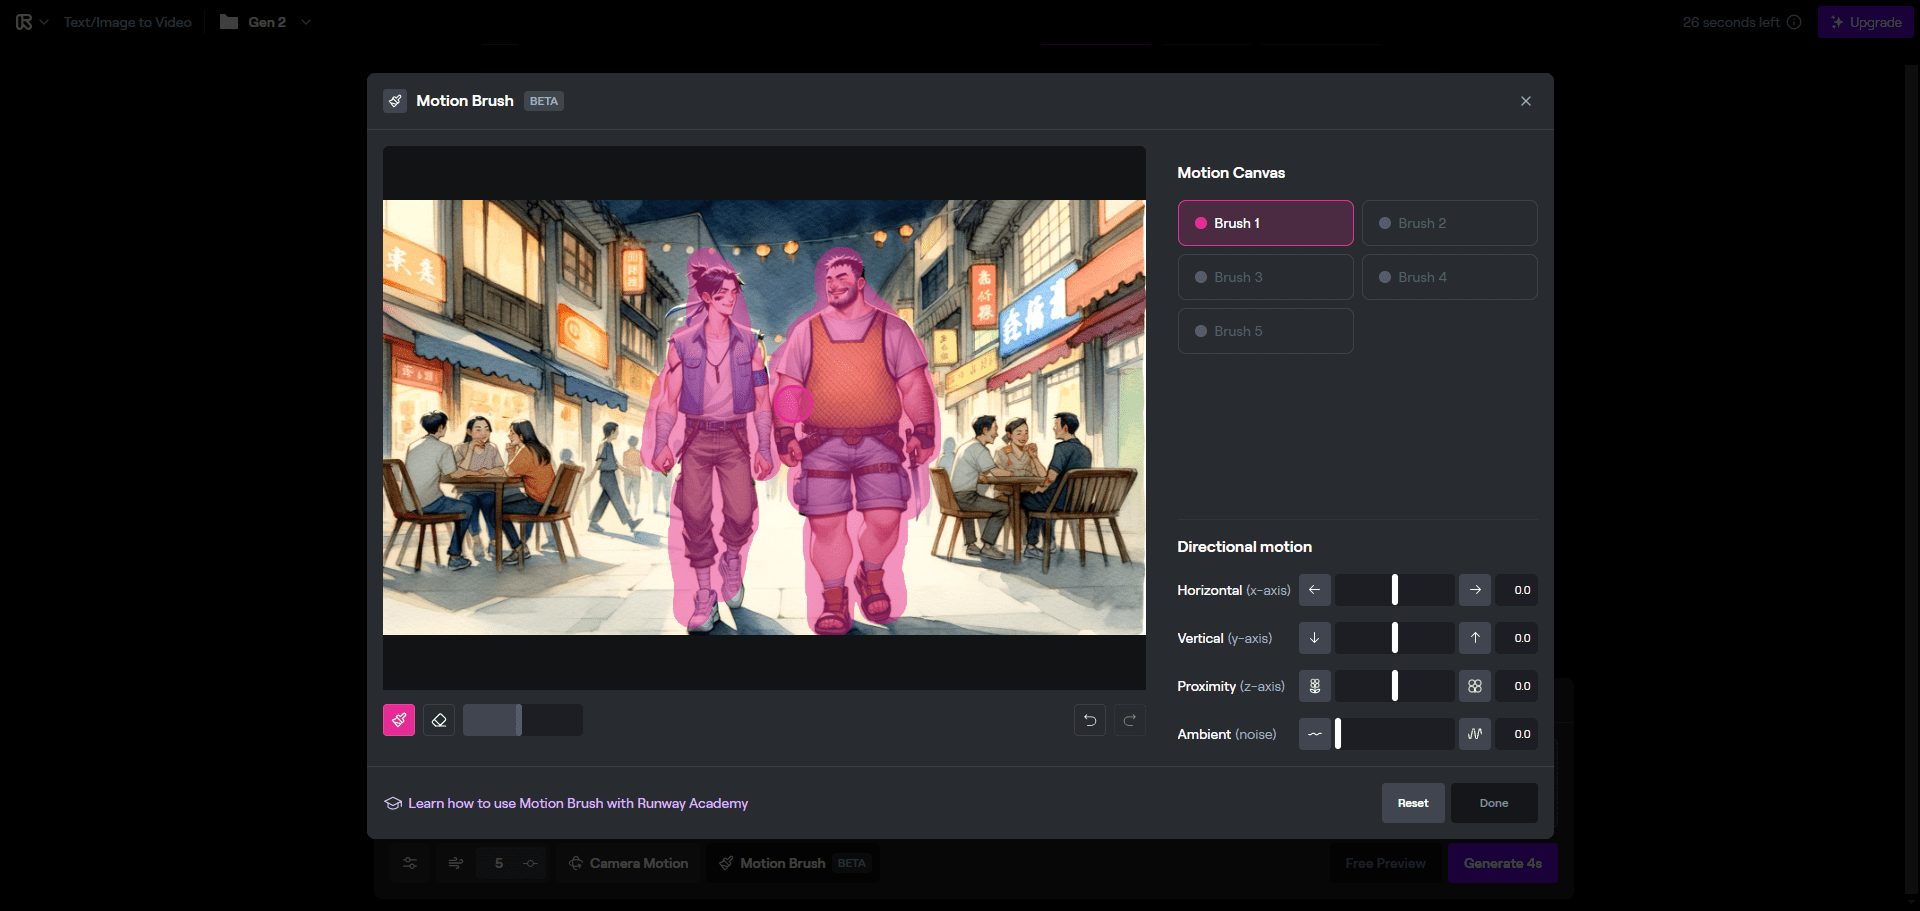Click the motion value 5 in toolbar
Image resolution: width=1920 pixels, height=911 pixels.
[499, 863]
